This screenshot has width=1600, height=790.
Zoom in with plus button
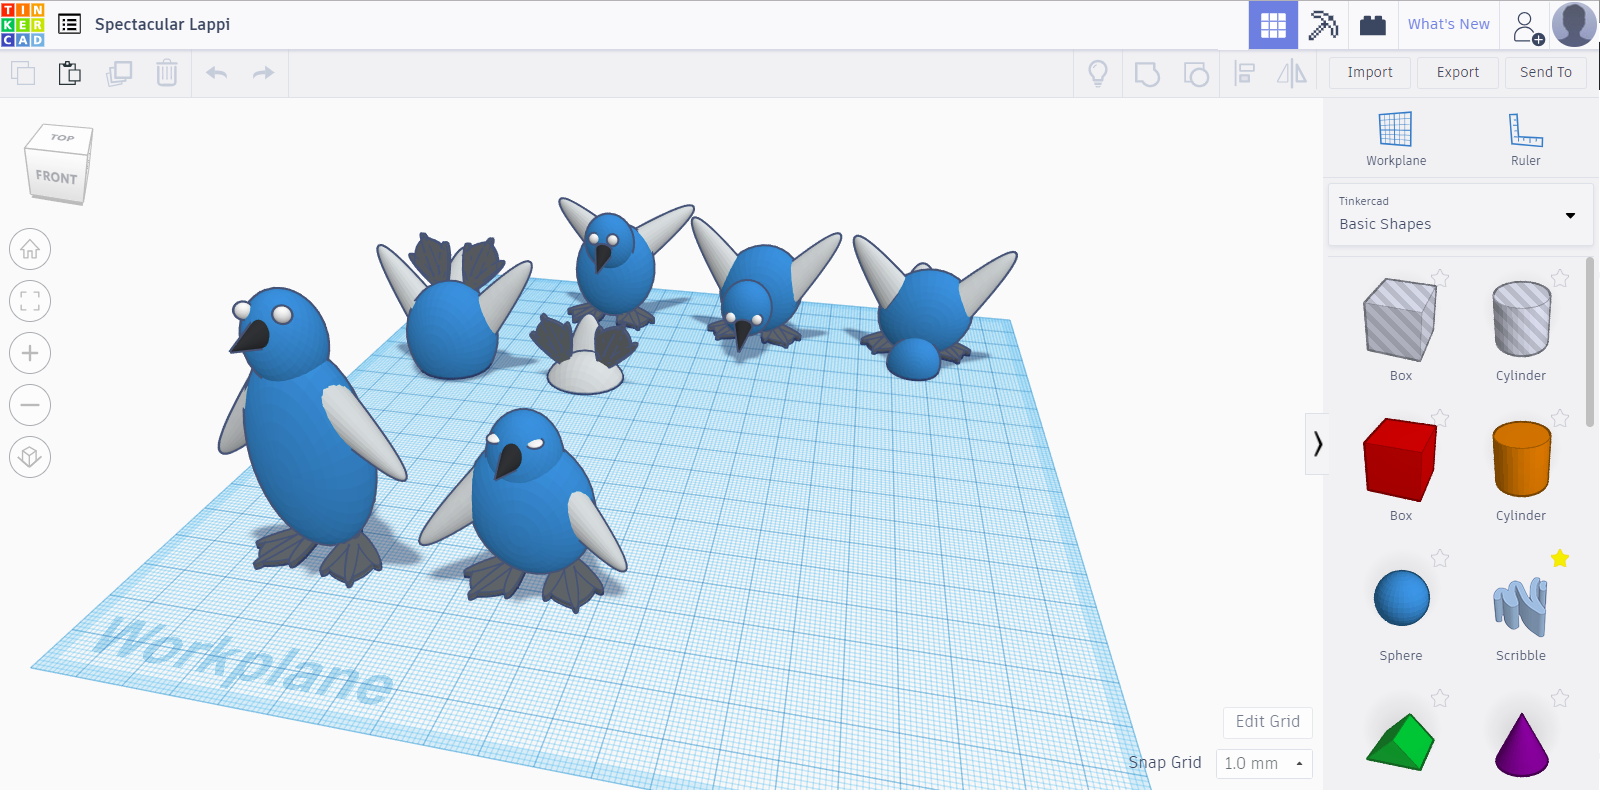click(30, 353)
